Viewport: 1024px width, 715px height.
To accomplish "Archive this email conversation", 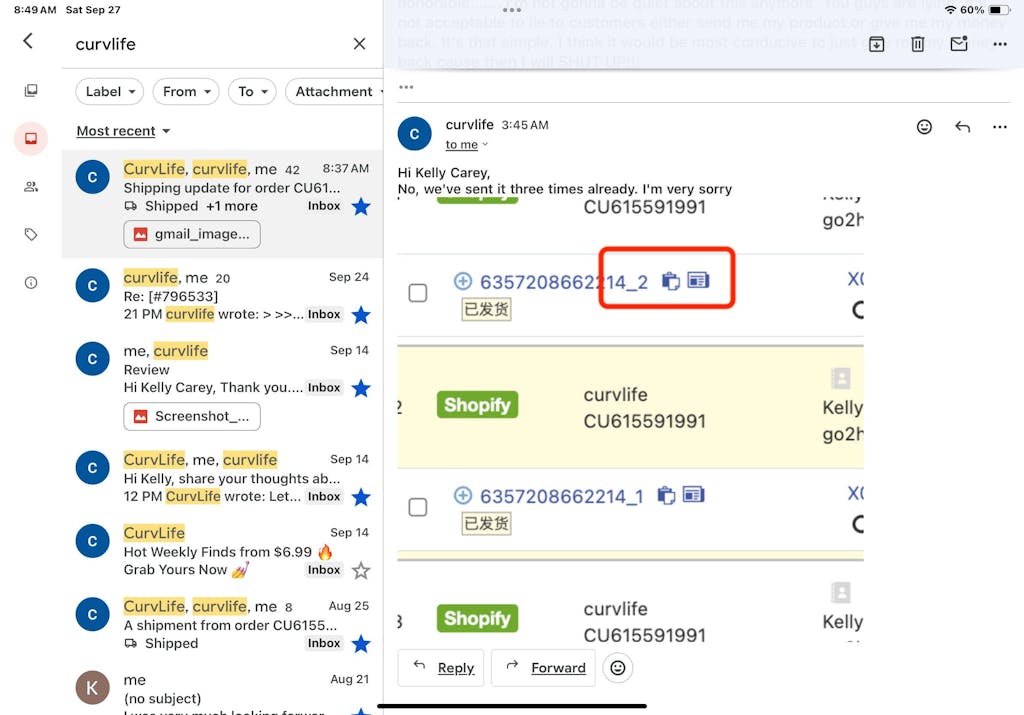I will 876,44.
